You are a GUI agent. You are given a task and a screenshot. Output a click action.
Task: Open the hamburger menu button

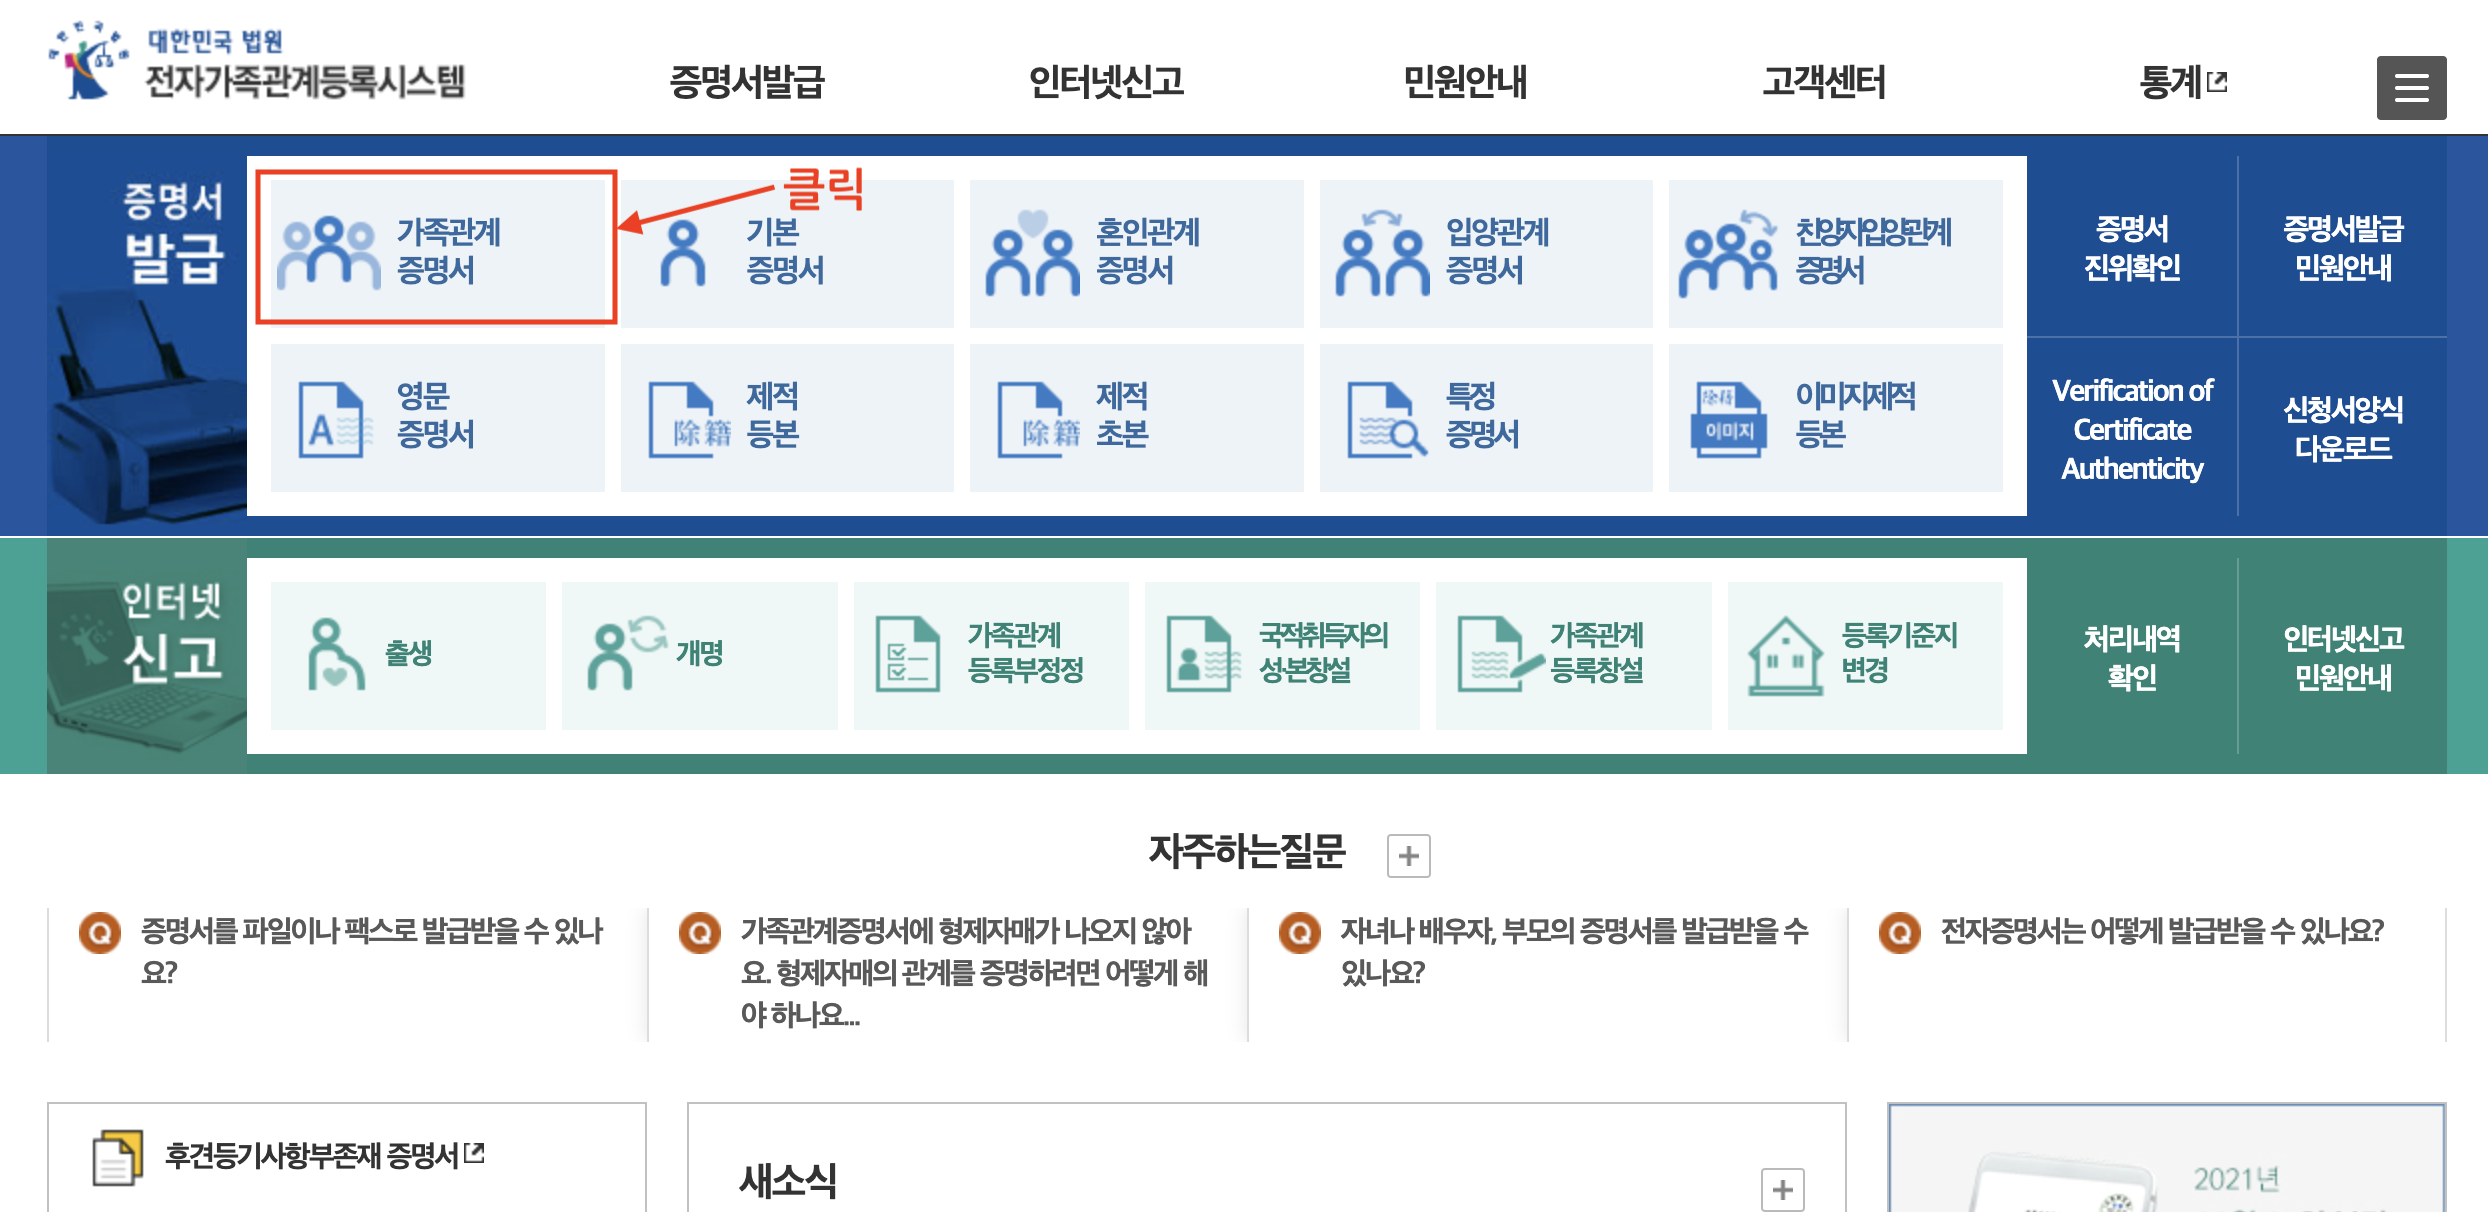[2411, 88]
